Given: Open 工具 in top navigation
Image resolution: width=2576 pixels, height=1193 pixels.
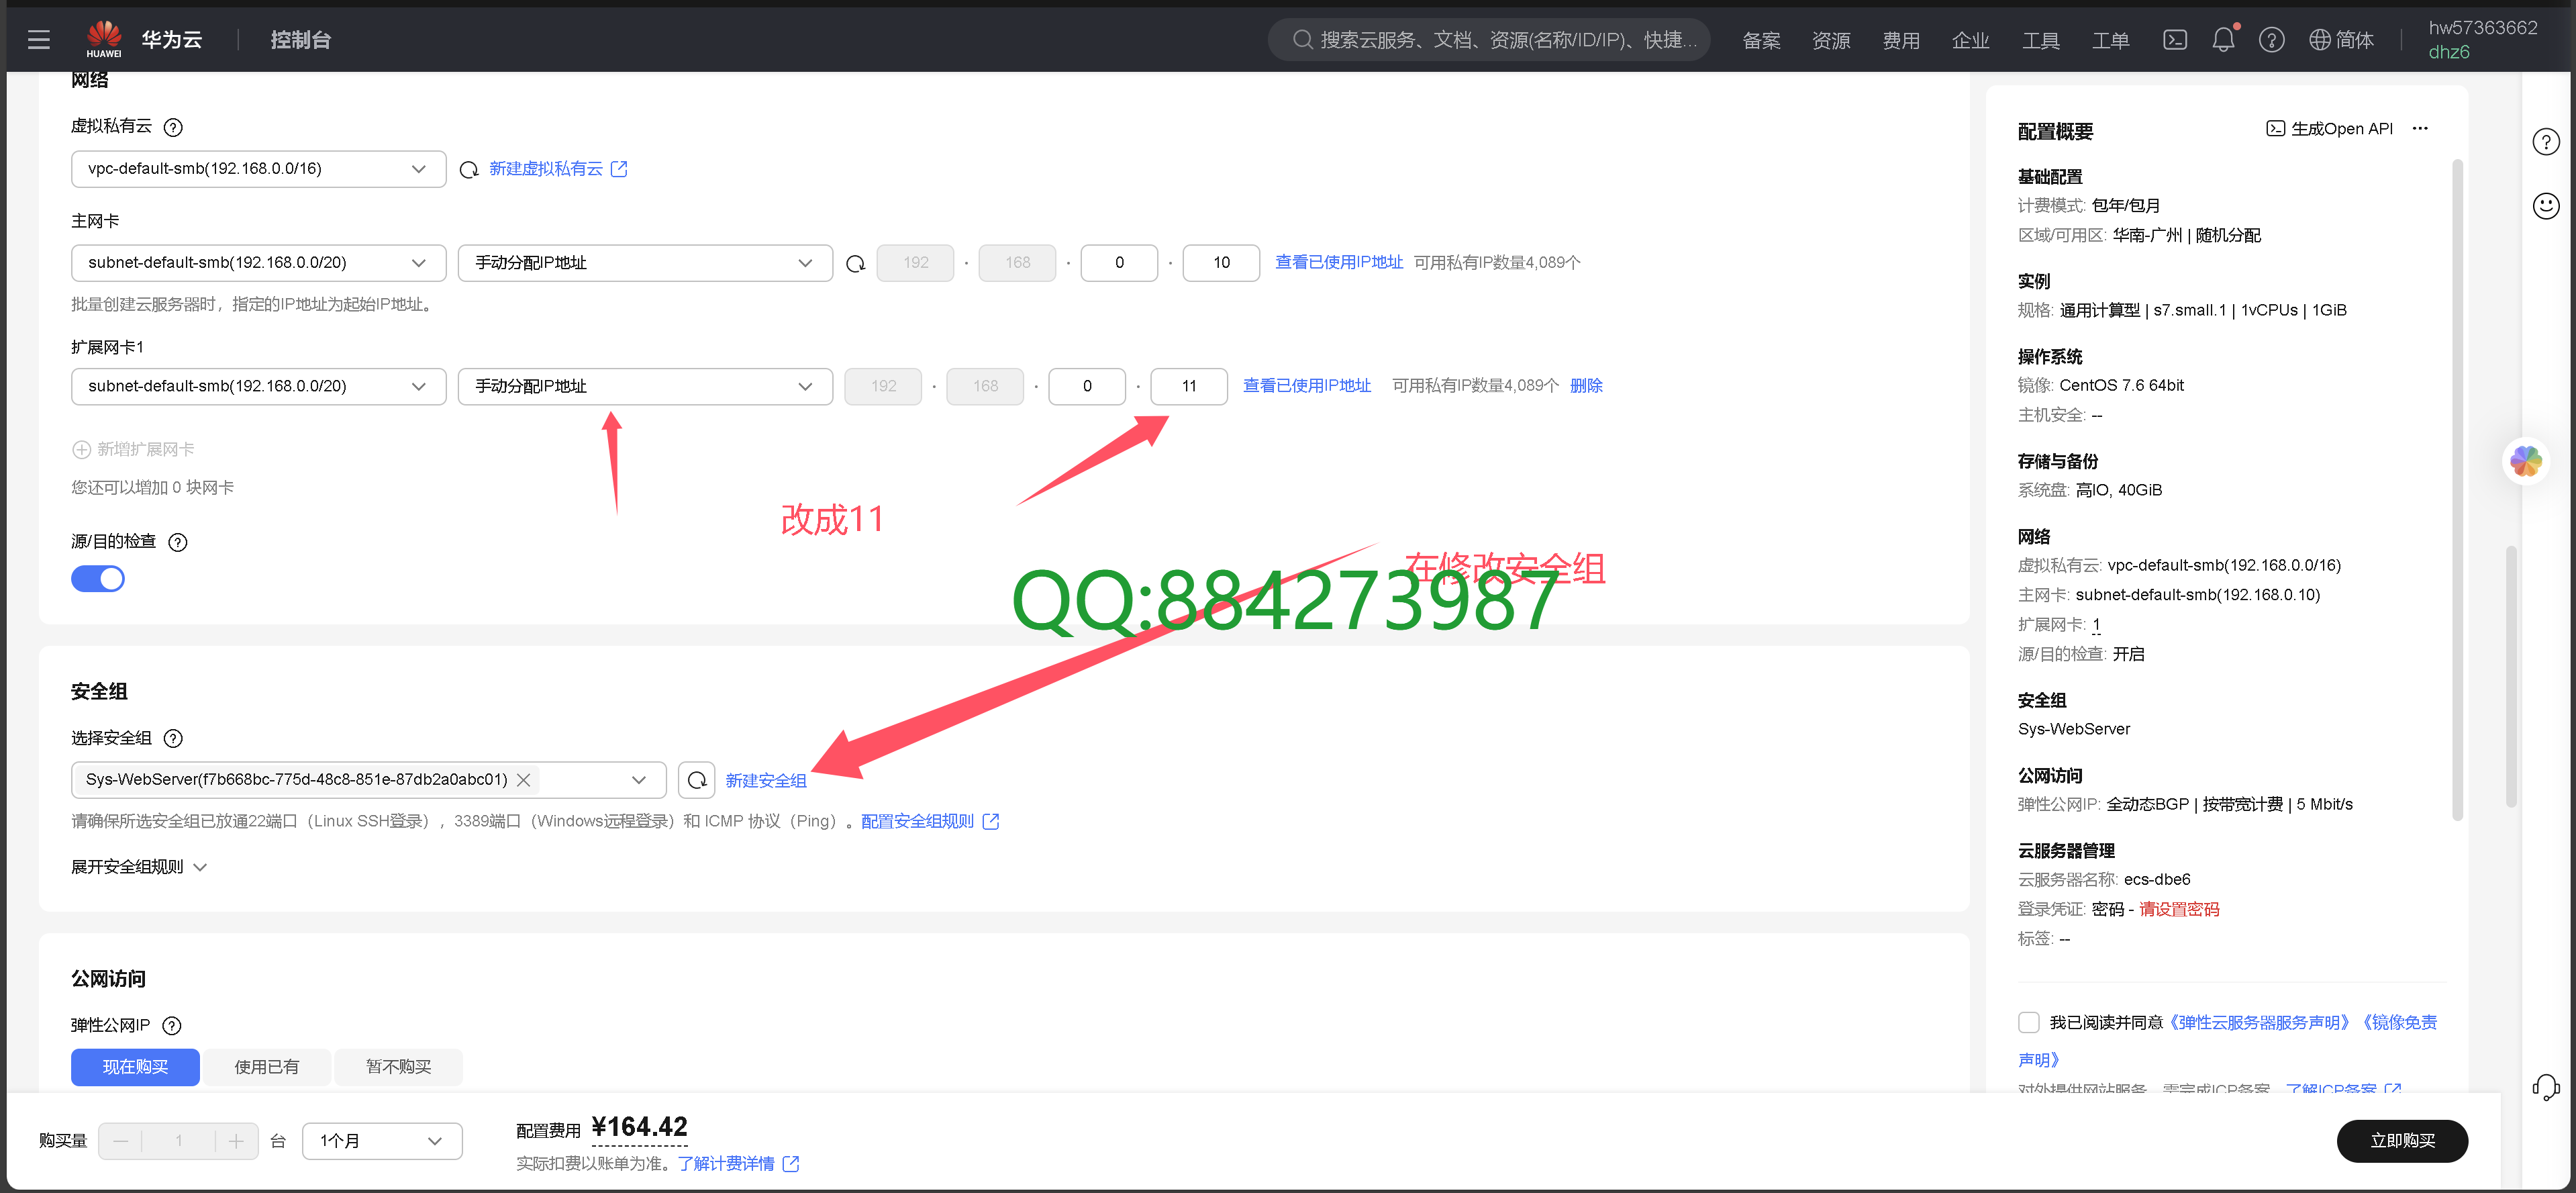Looking at the screenshot, I should pyautogui.click(x=2040, y=40).
